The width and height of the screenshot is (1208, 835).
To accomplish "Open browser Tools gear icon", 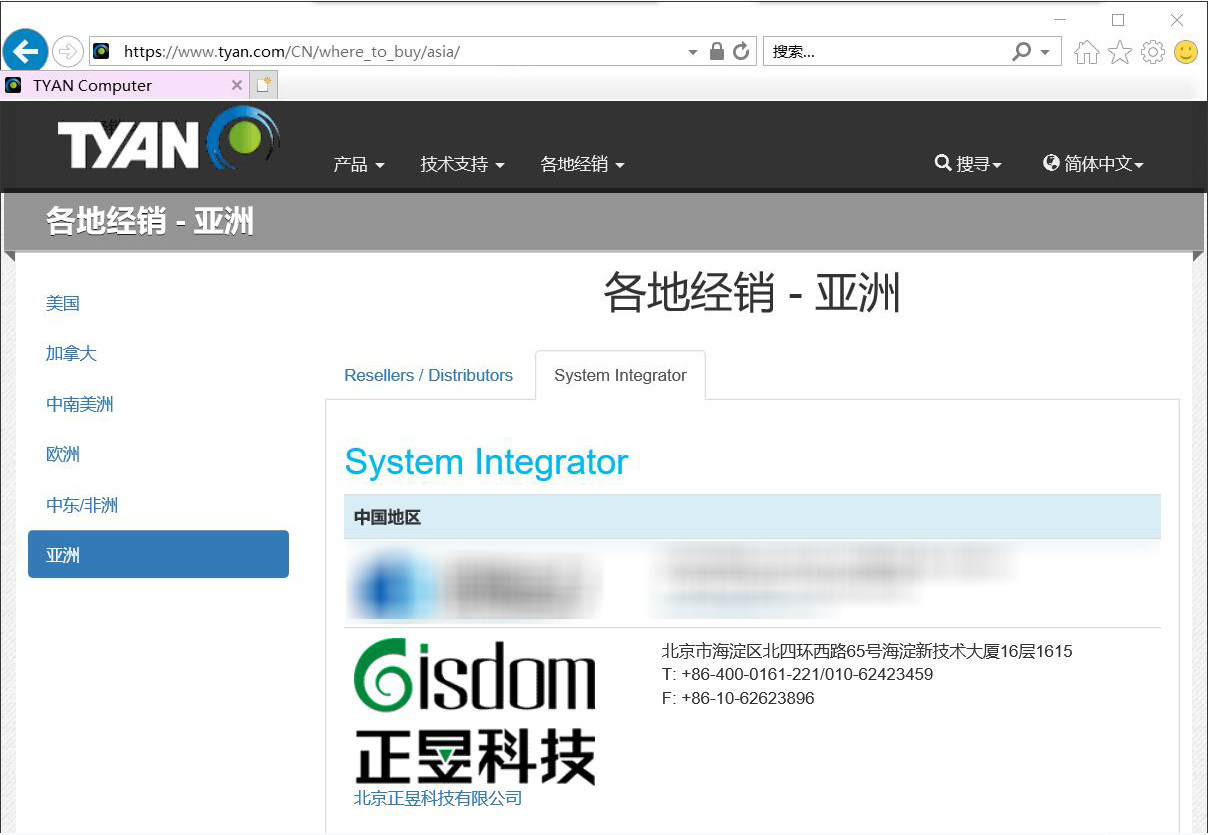I will pyautogui.click(x=1153, y=52).
